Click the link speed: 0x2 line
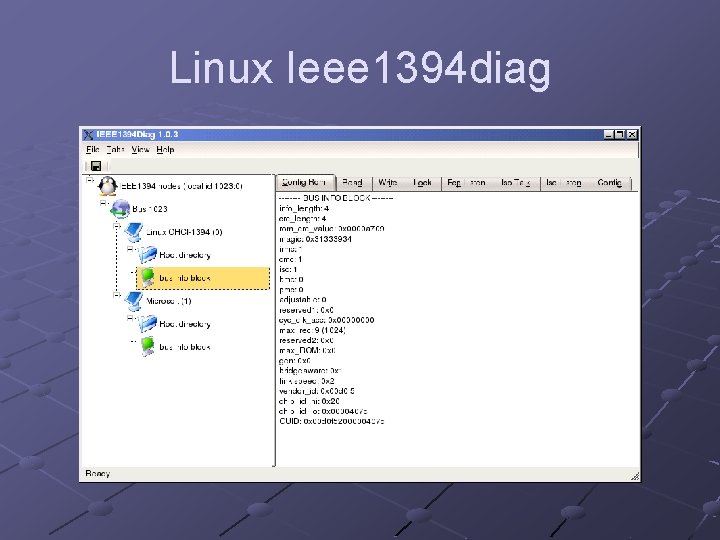Viewport: 720px width, 540px height. 307,381
